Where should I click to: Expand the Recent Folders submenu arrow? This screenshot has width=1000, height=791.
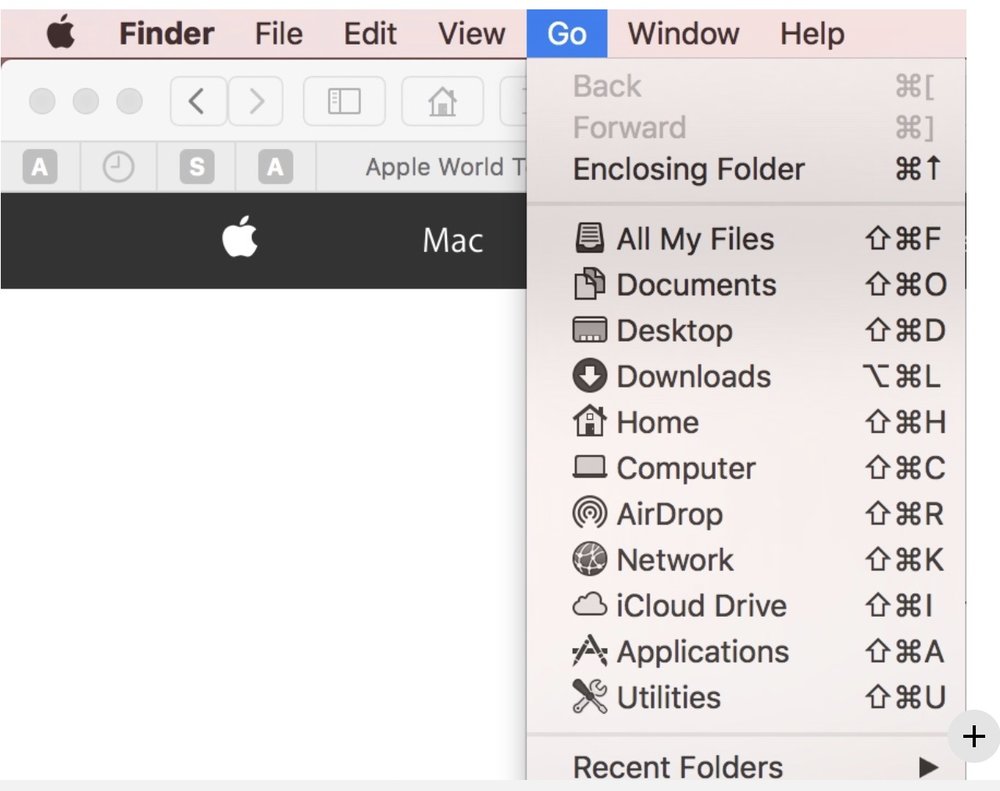click(x=929, y=767)
